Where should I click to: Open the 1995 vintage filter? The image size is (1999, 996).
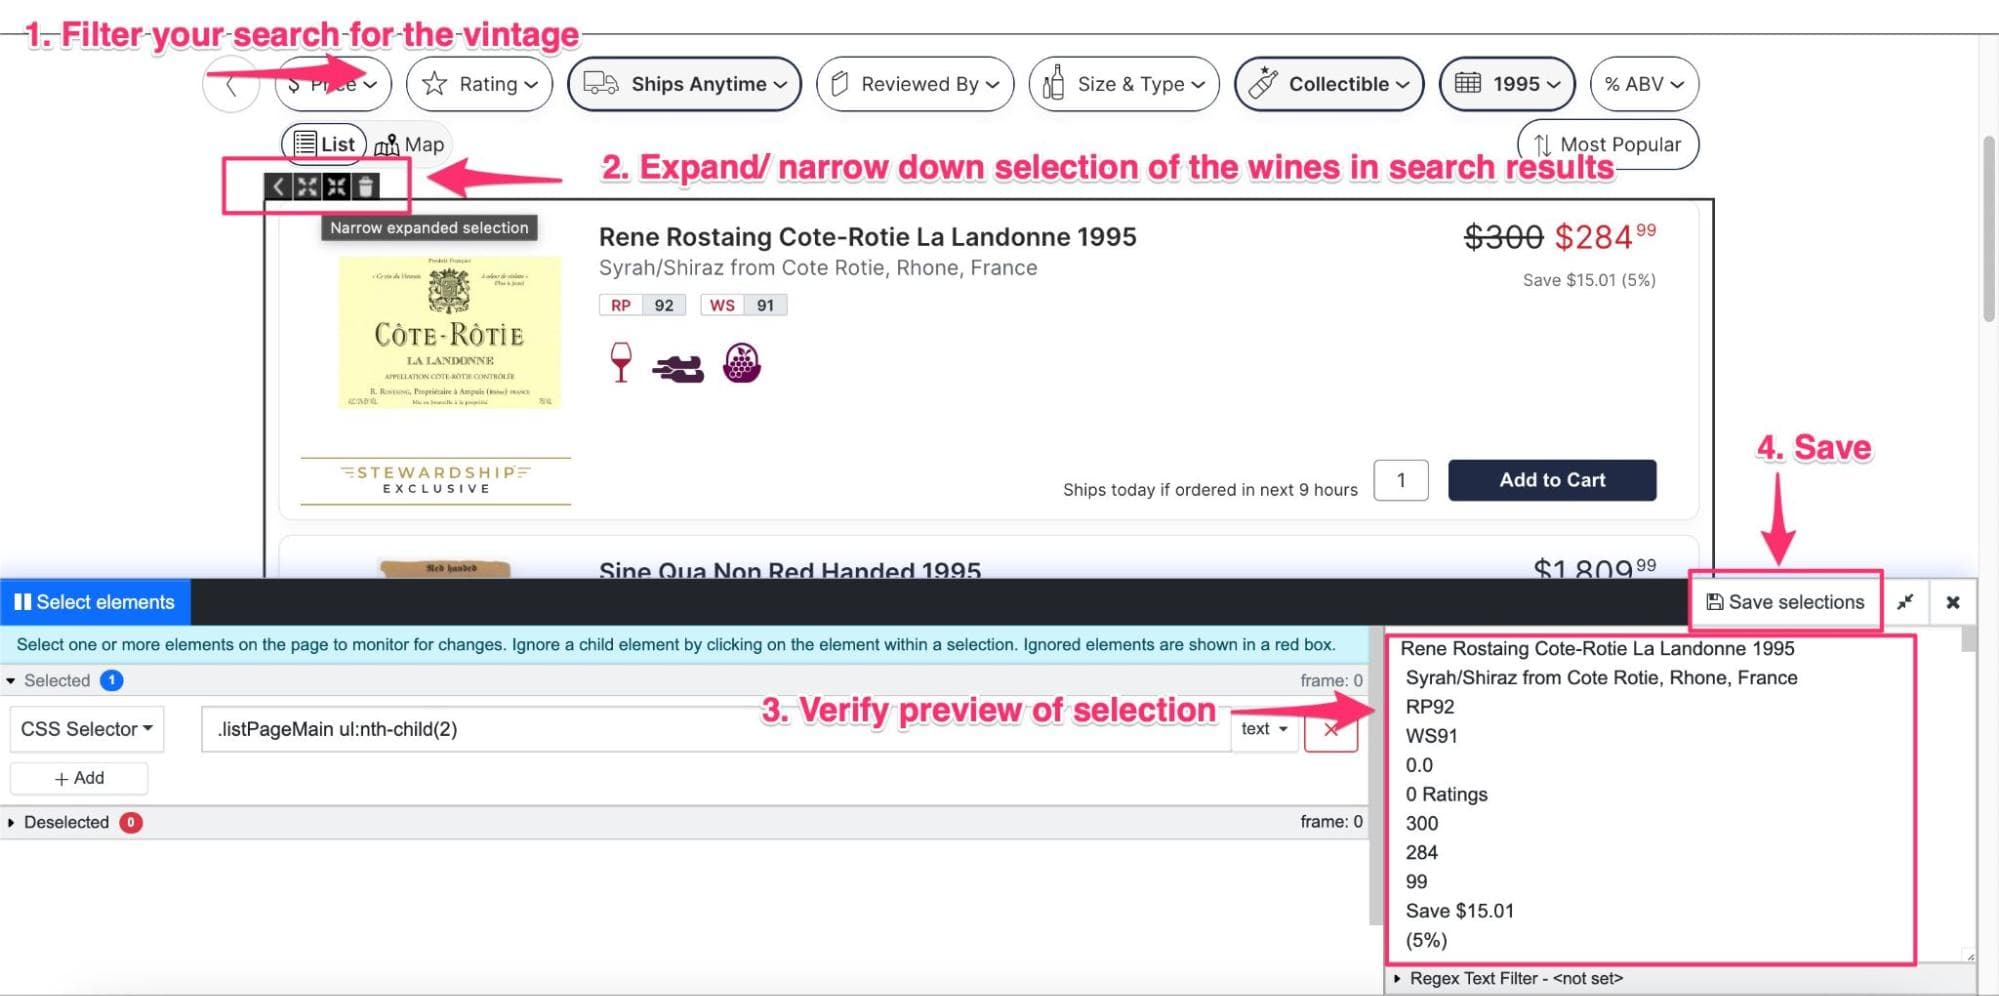pyautogui.click(x=1507, y=84)
